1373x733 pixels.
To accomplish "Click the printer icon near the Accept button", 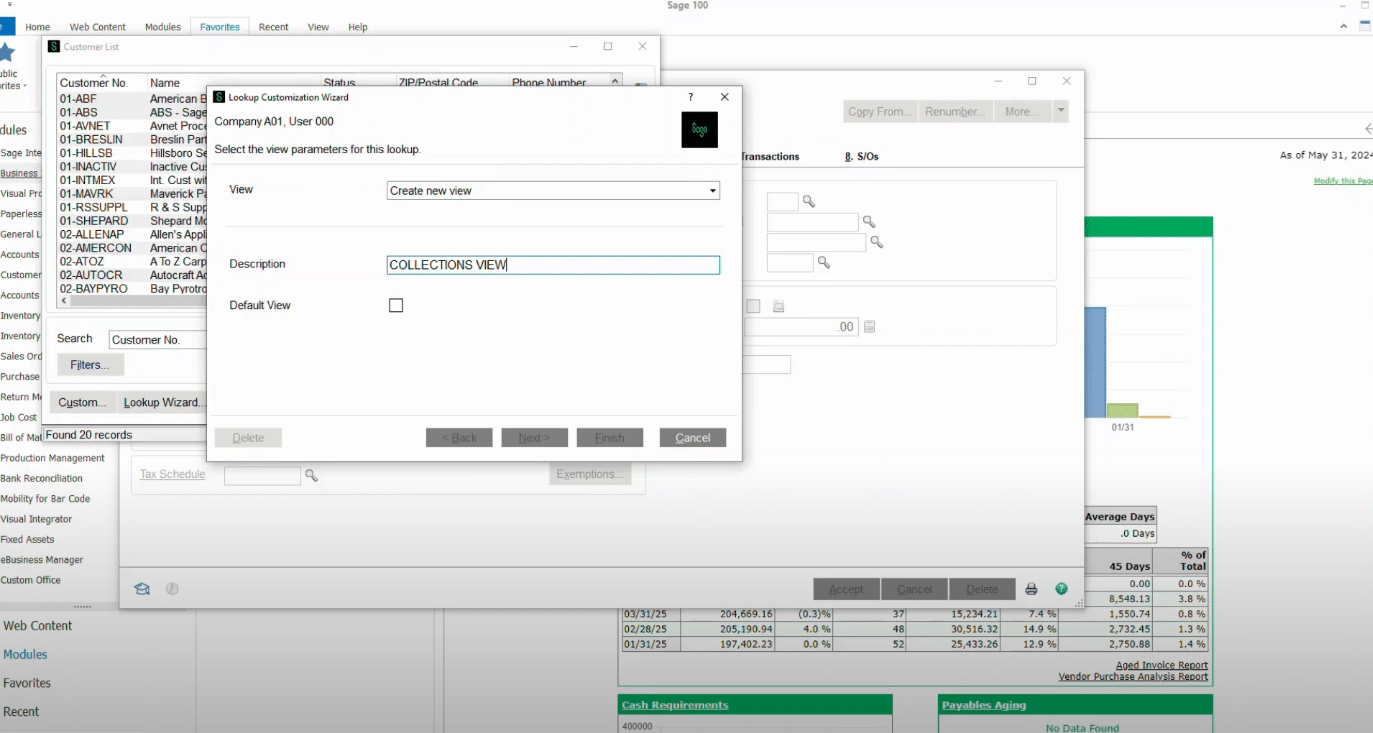I will click(x=1033, y=588).
